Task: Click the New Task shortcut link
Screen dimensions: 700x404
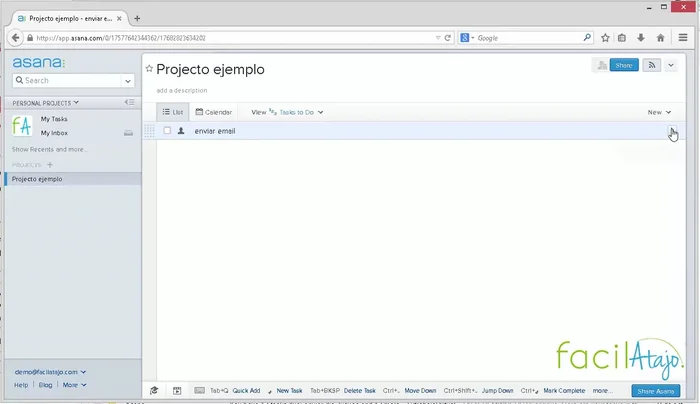Action: point(289,391)
